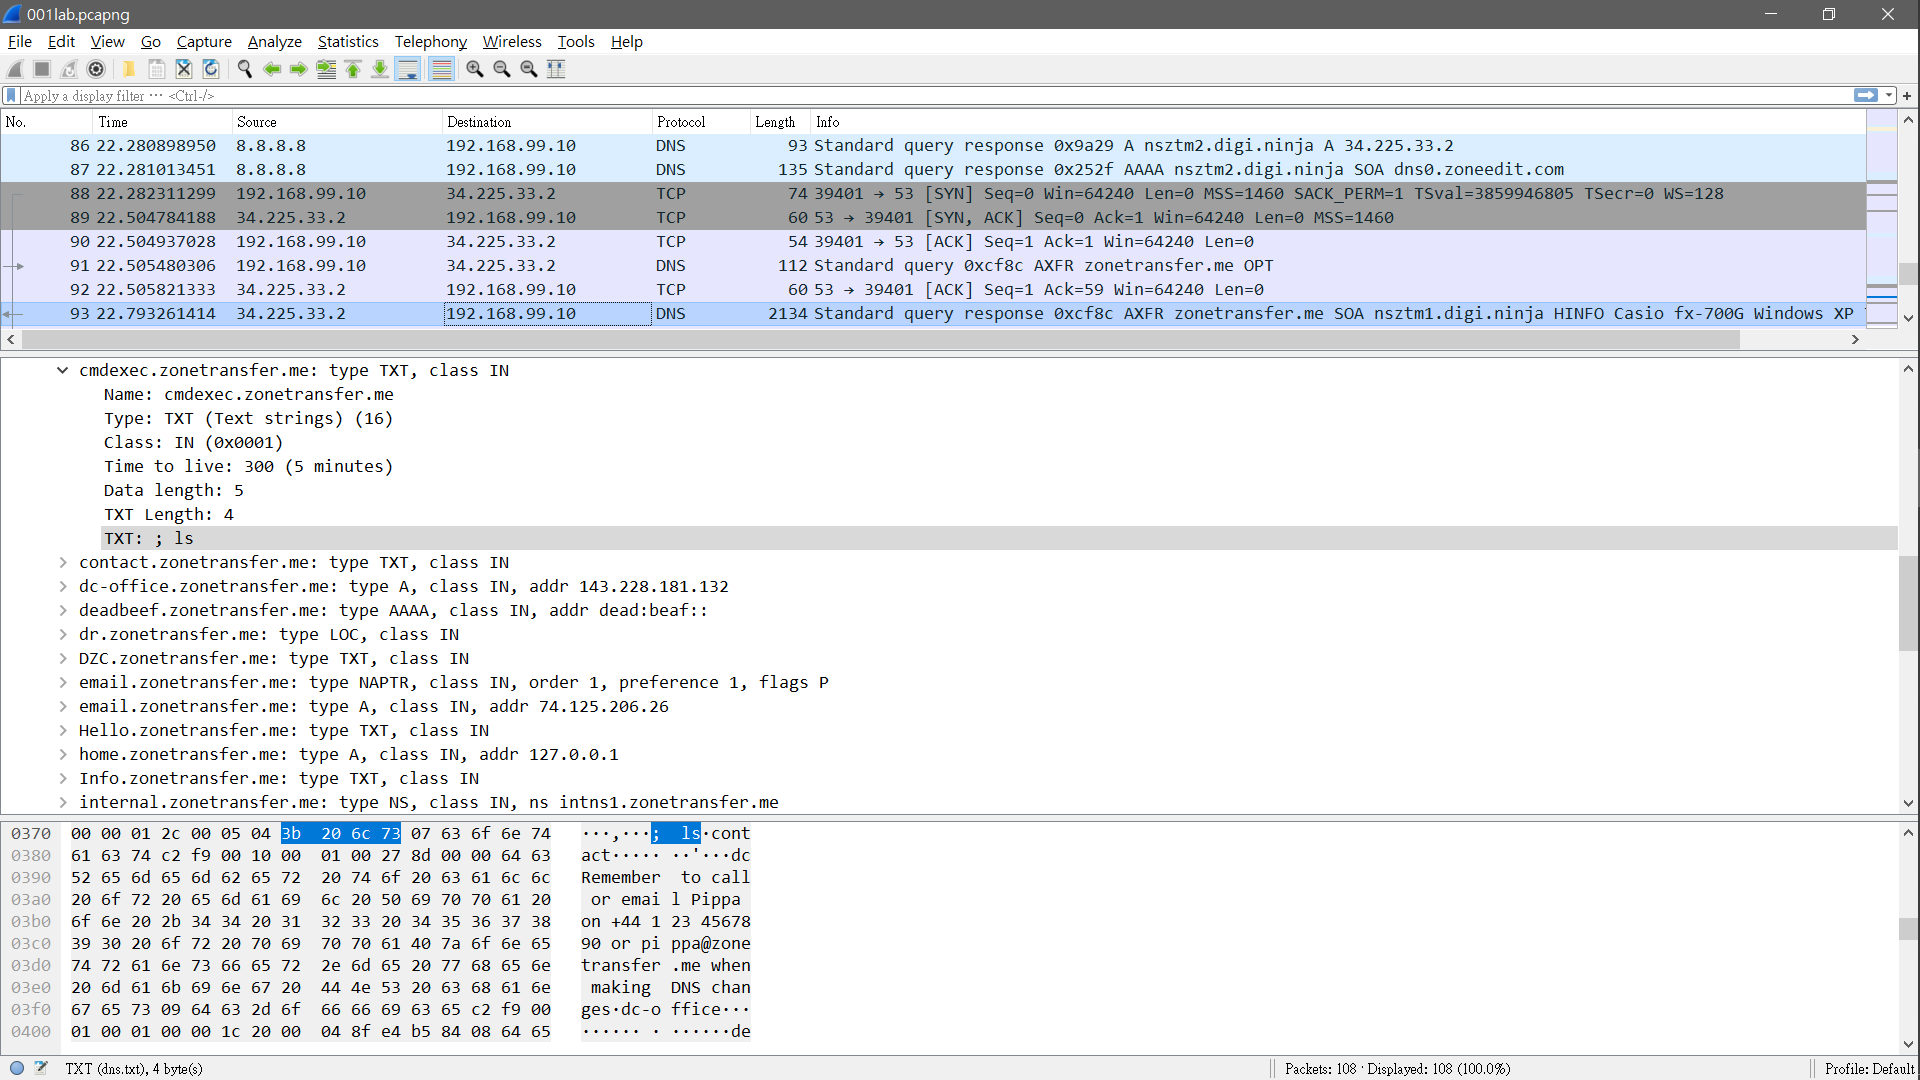Image resolution: width=1920 pixels, height=1080 pixels.
Task: Click display filter bookmark icon
Action: click(11, 96)
